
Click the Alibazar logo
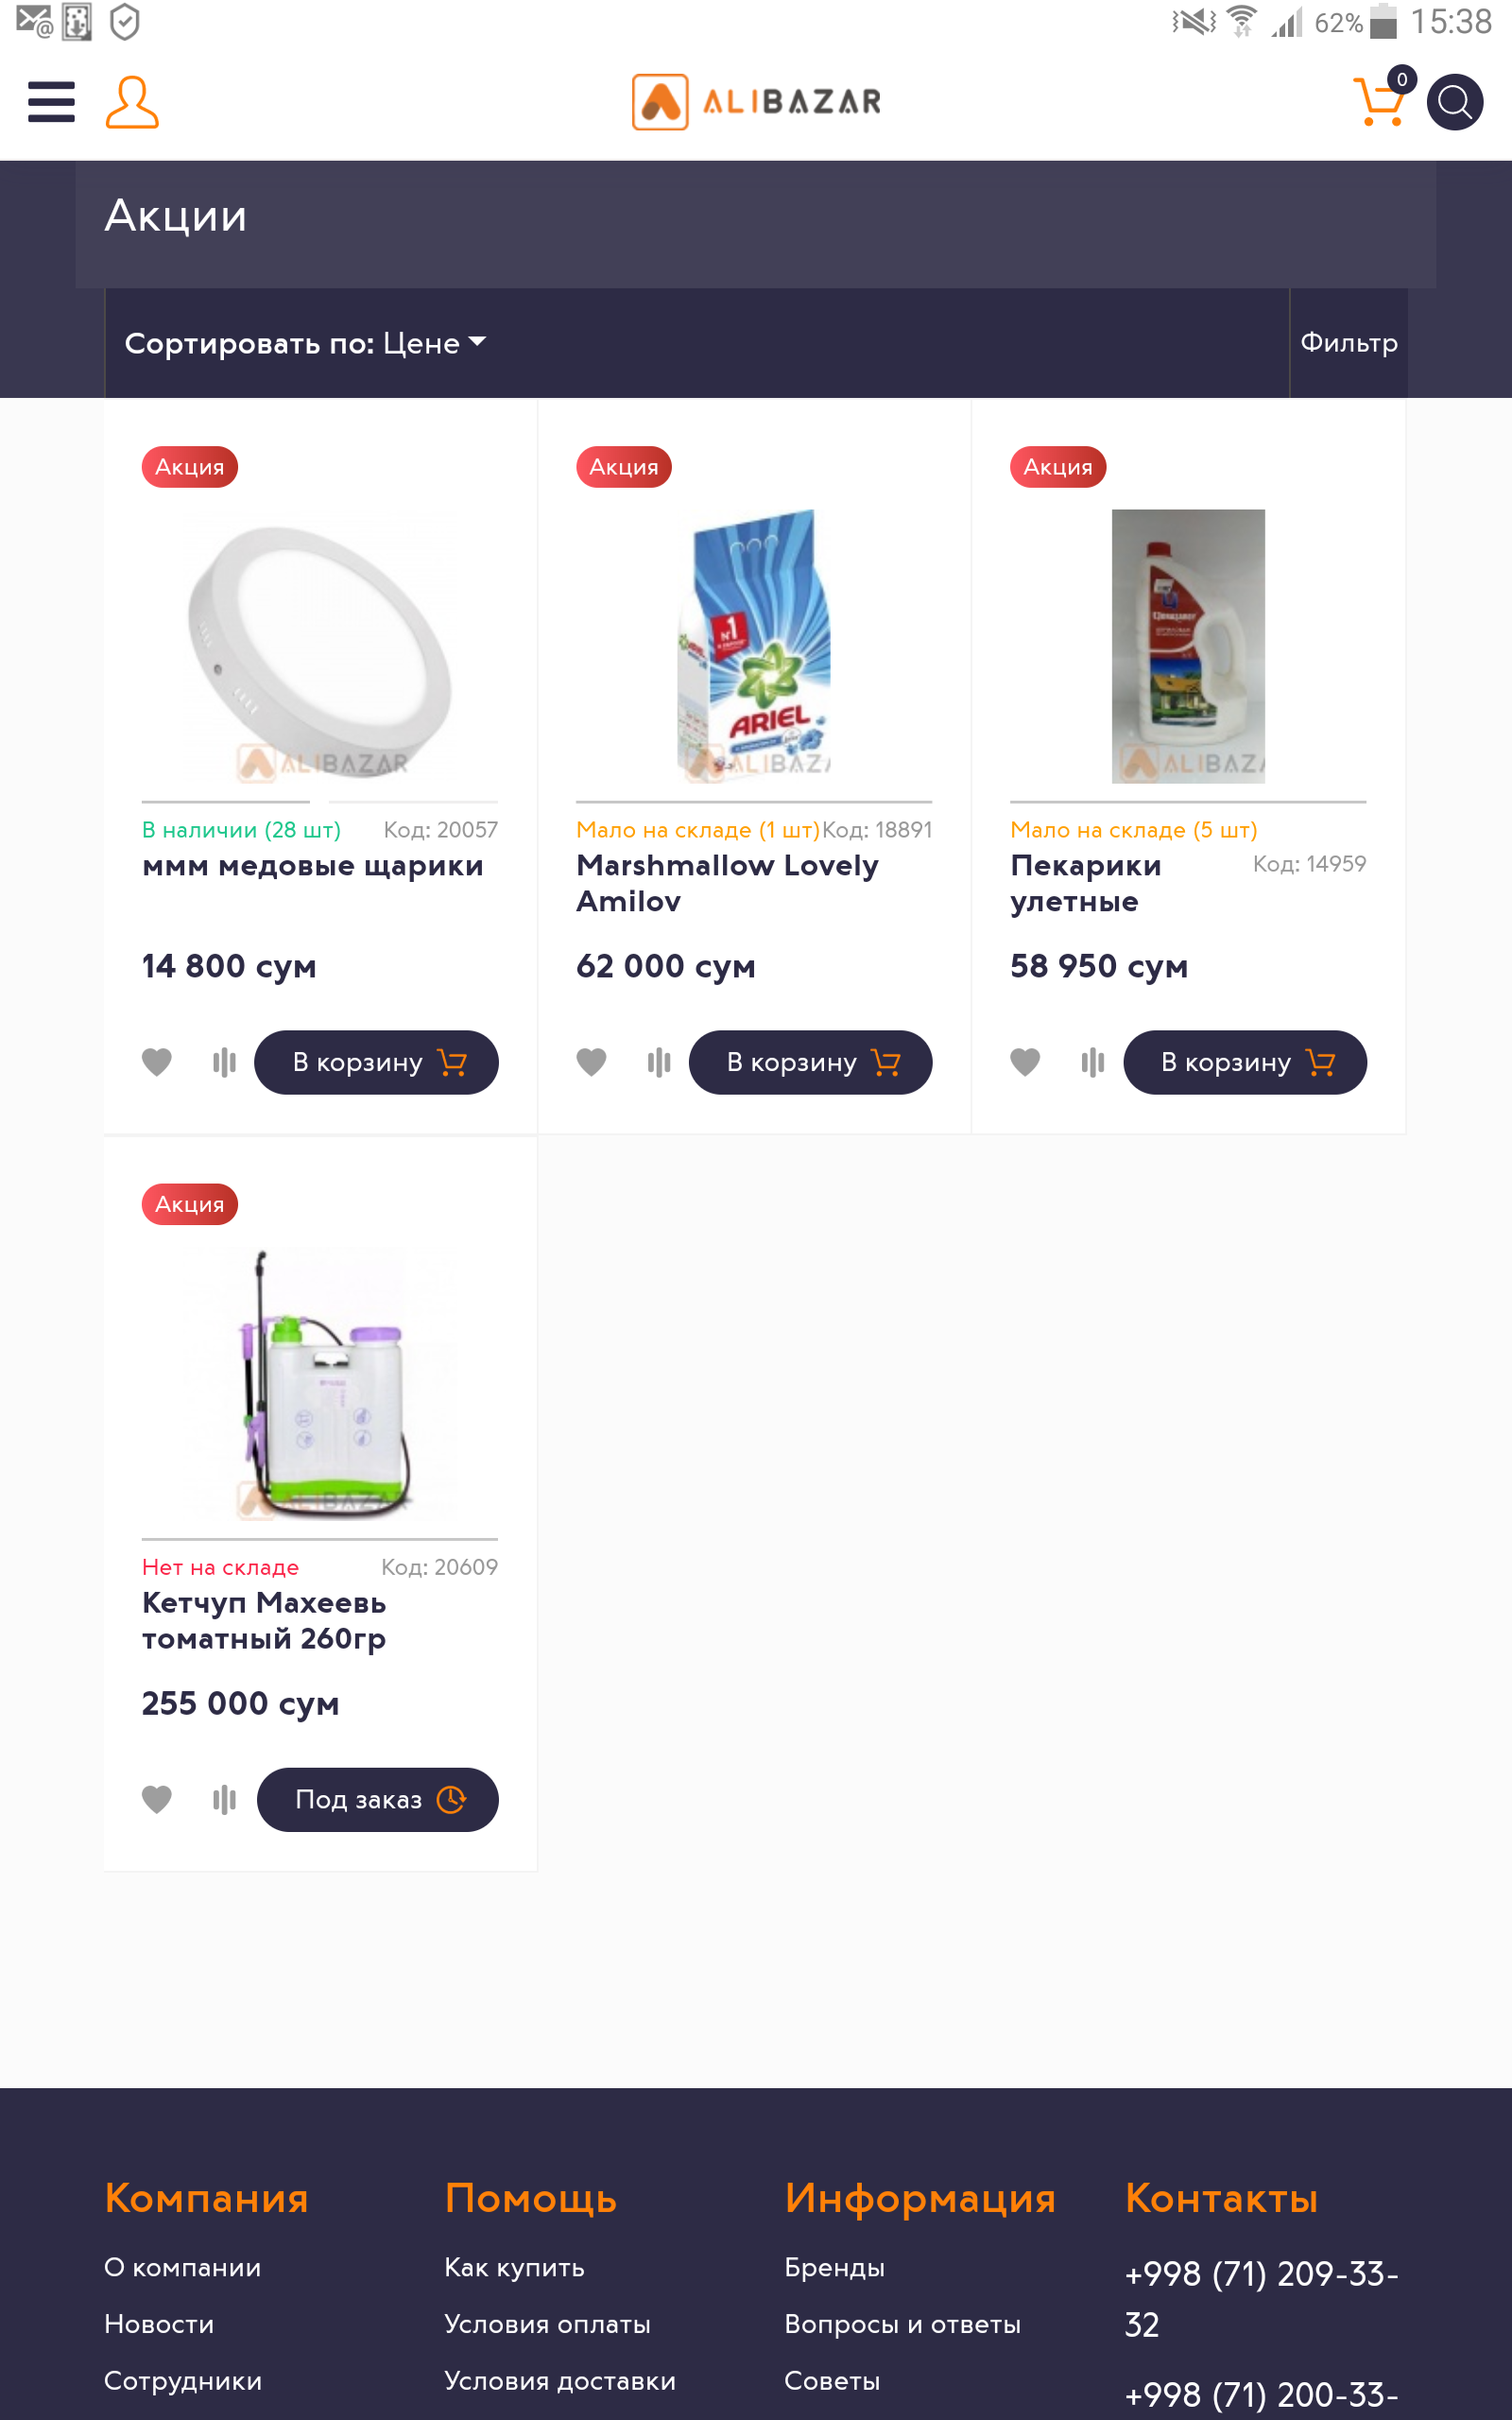click(756, 101)
